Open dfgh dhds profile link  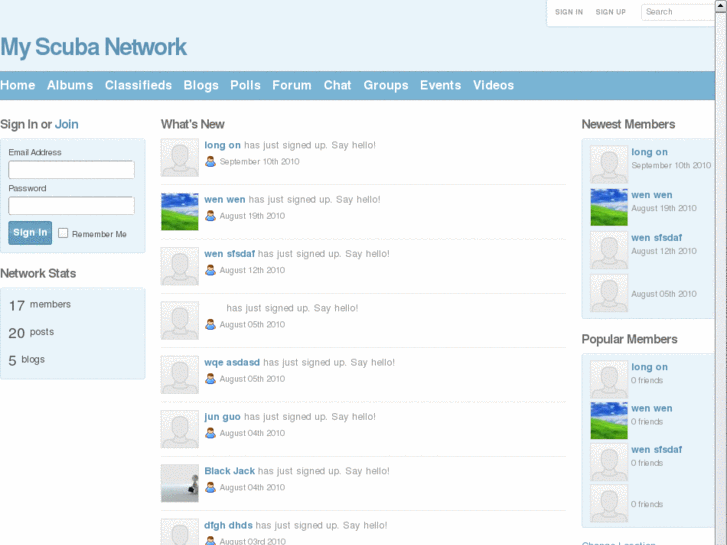point(229,525)
